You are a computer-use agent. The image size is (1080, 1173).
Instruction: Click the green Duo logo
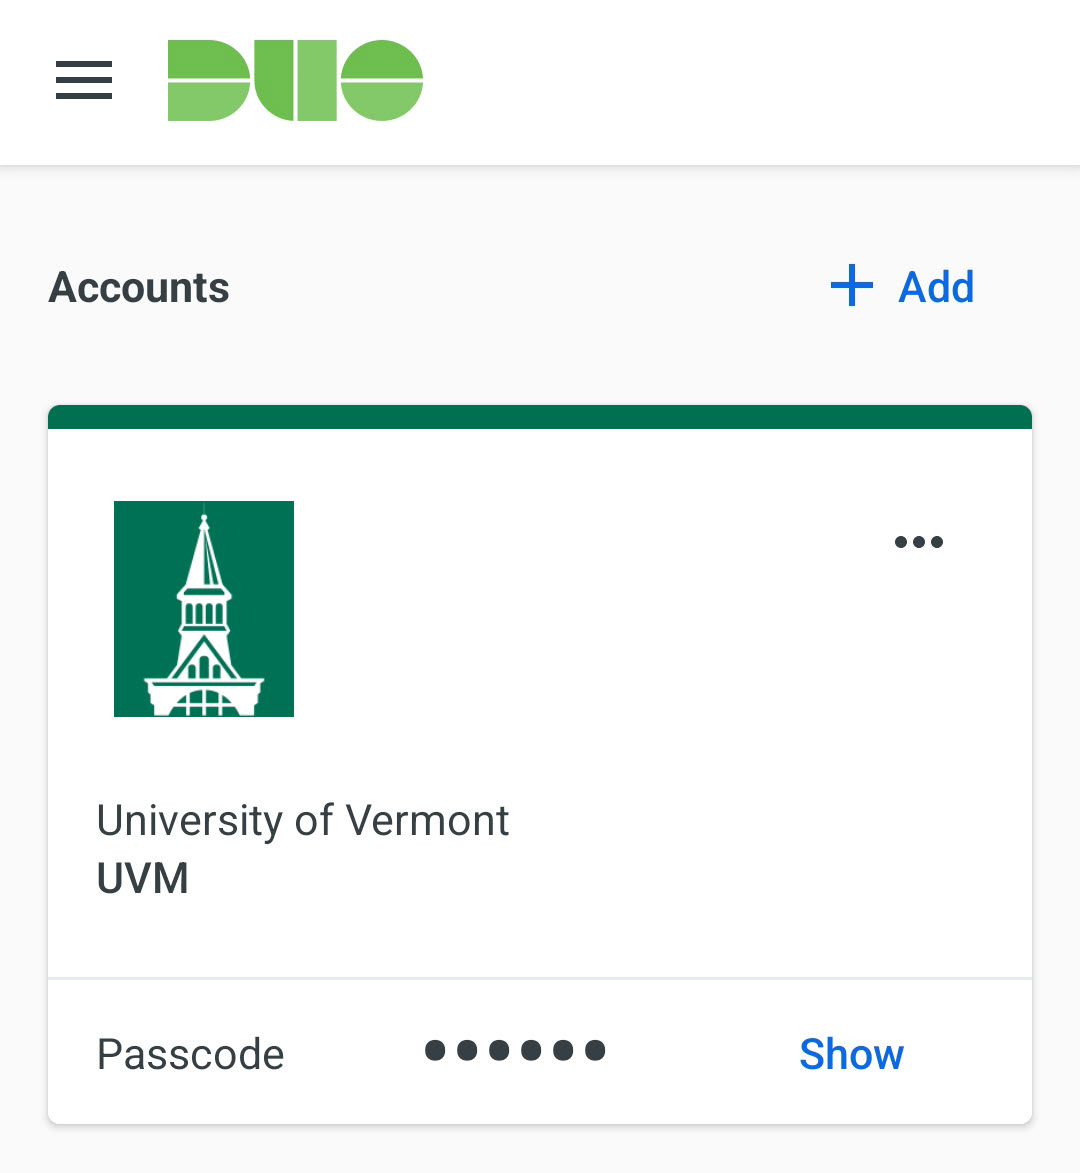click(295, 80)
